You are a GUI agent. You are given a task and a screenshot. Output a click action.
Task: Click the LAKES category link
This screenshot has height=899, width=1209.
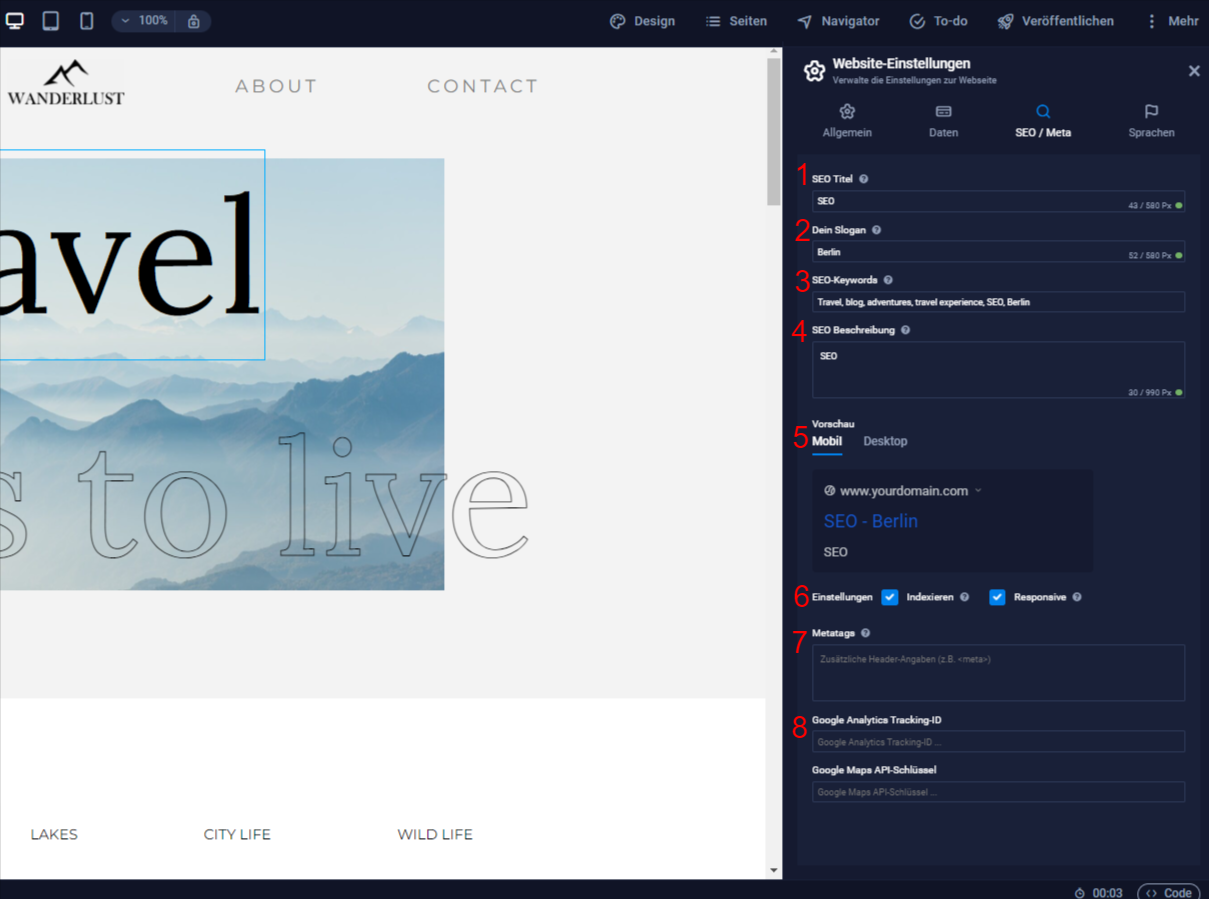pos(54,834)
